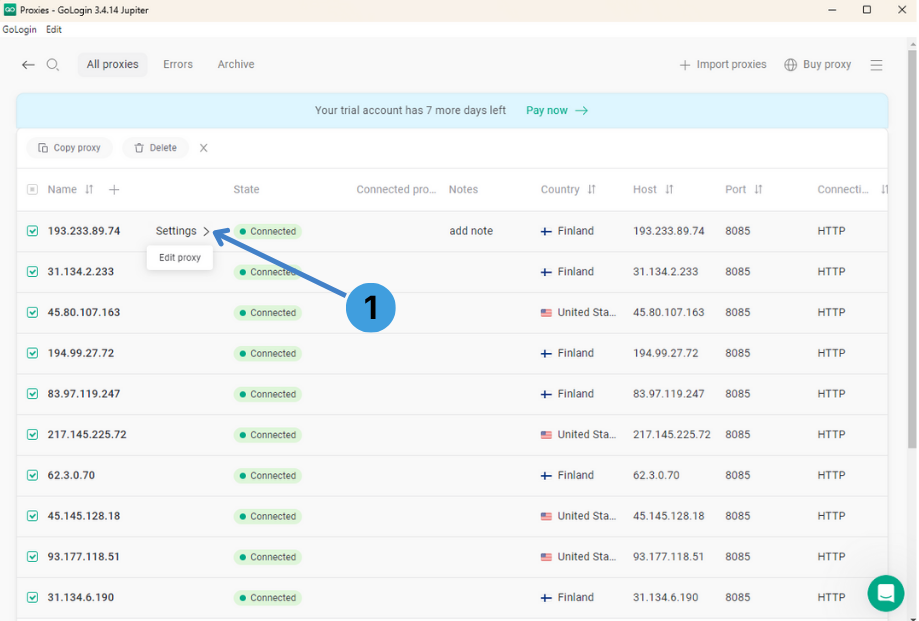Click the State column header
919x621 pixels.
tap(246, 189)
